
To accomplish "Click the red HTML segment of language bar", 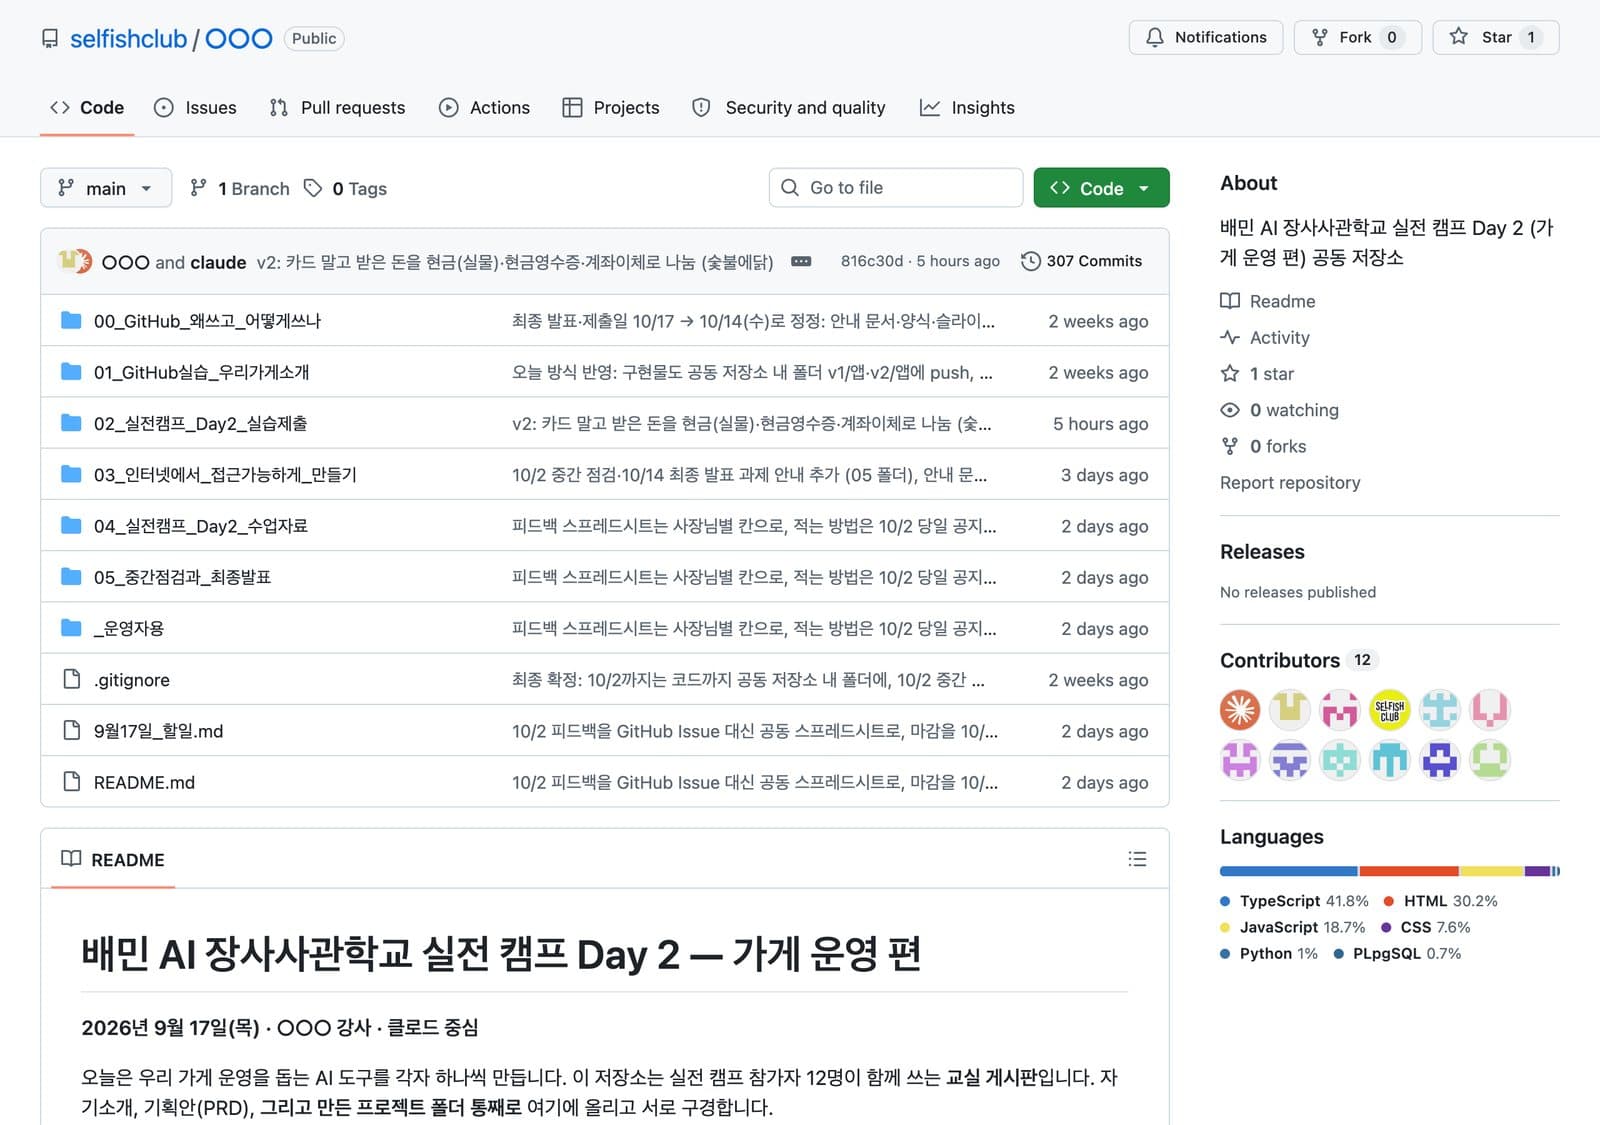I will point(1409,871).
